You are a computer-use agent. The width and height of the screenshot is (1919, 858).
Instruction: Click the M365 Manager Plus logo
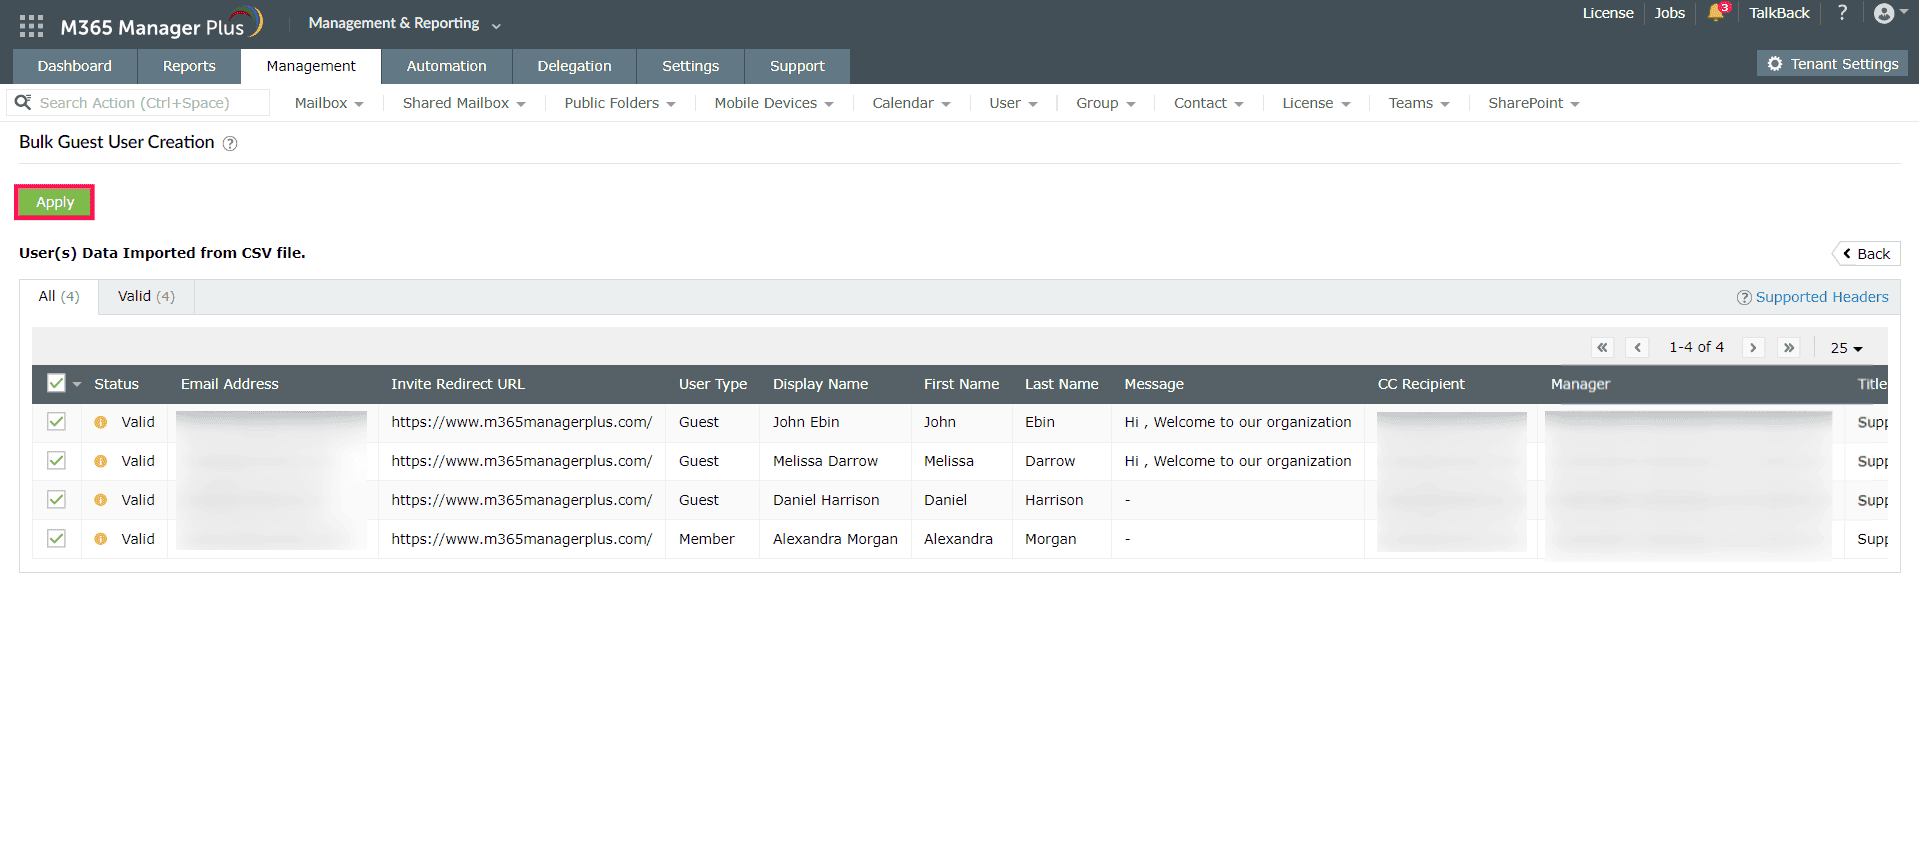(161, 24)
